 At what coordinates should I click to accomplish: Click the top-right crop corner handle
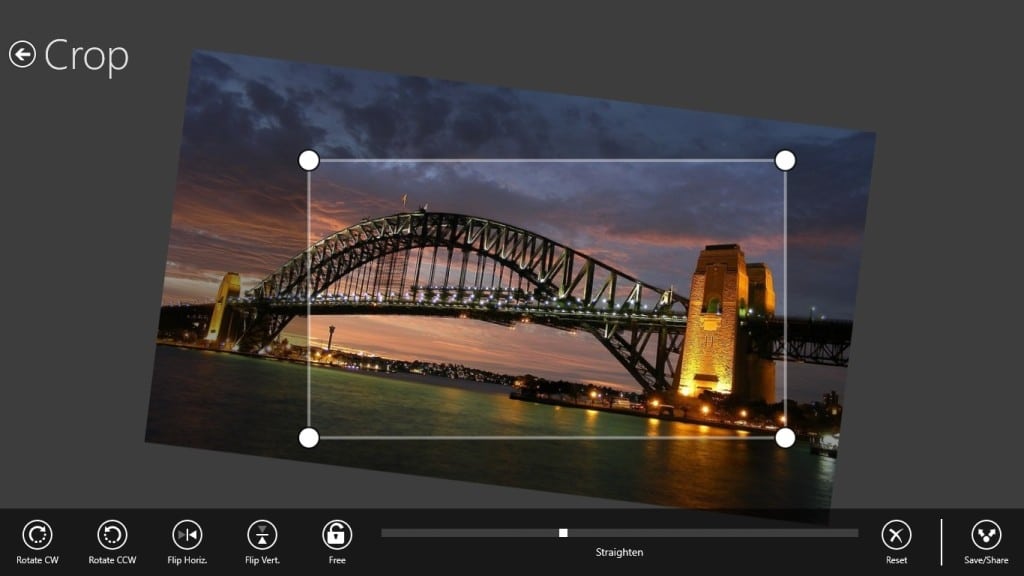click(785, 160)
